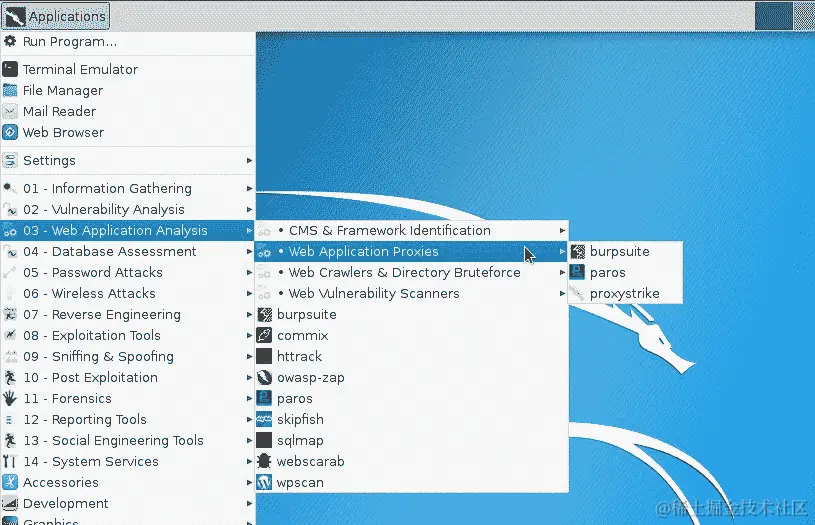
Task: Click the skipfish icon
Action: (264, 419)
